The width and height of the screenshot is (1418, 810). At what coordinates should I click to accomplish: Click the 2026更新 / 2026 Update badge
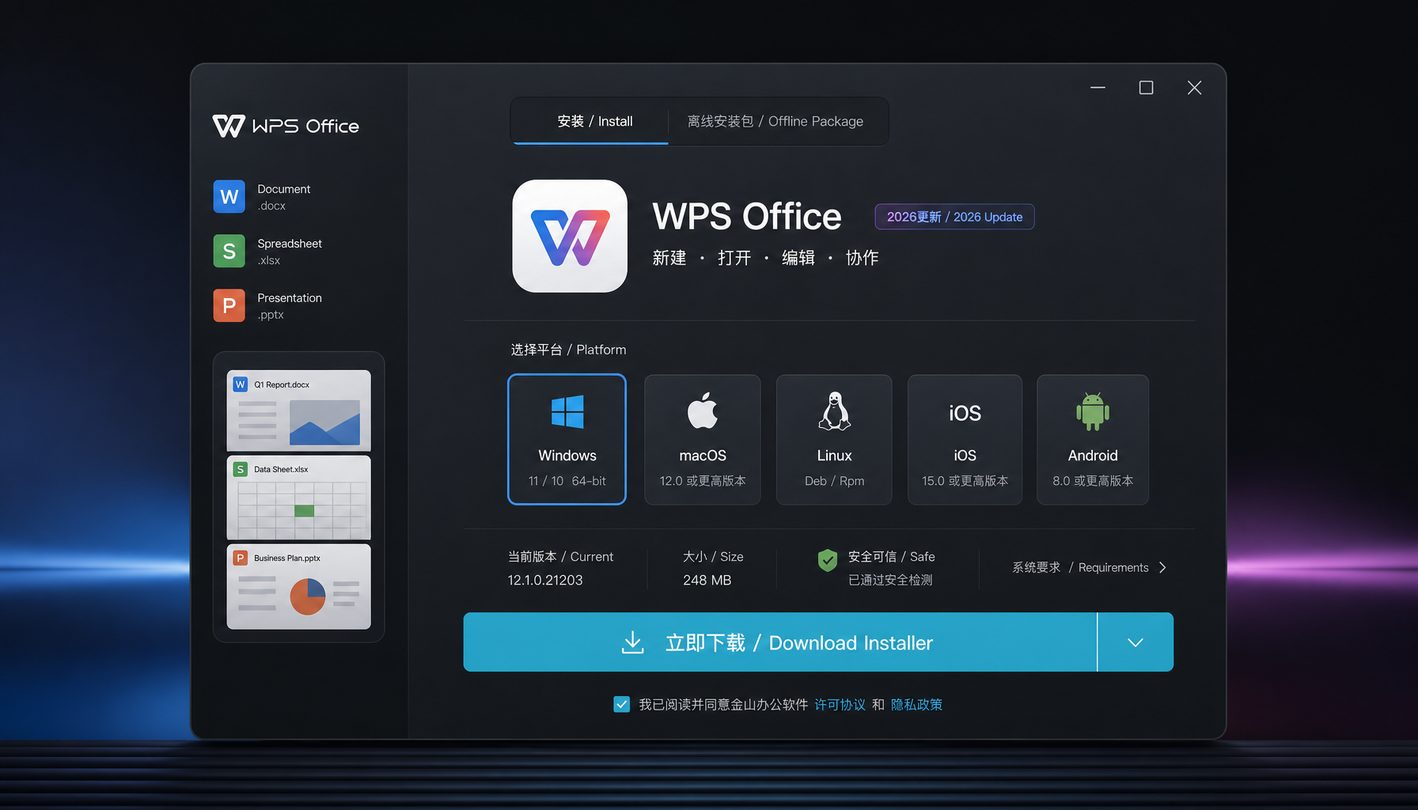(x=954, y=217)
